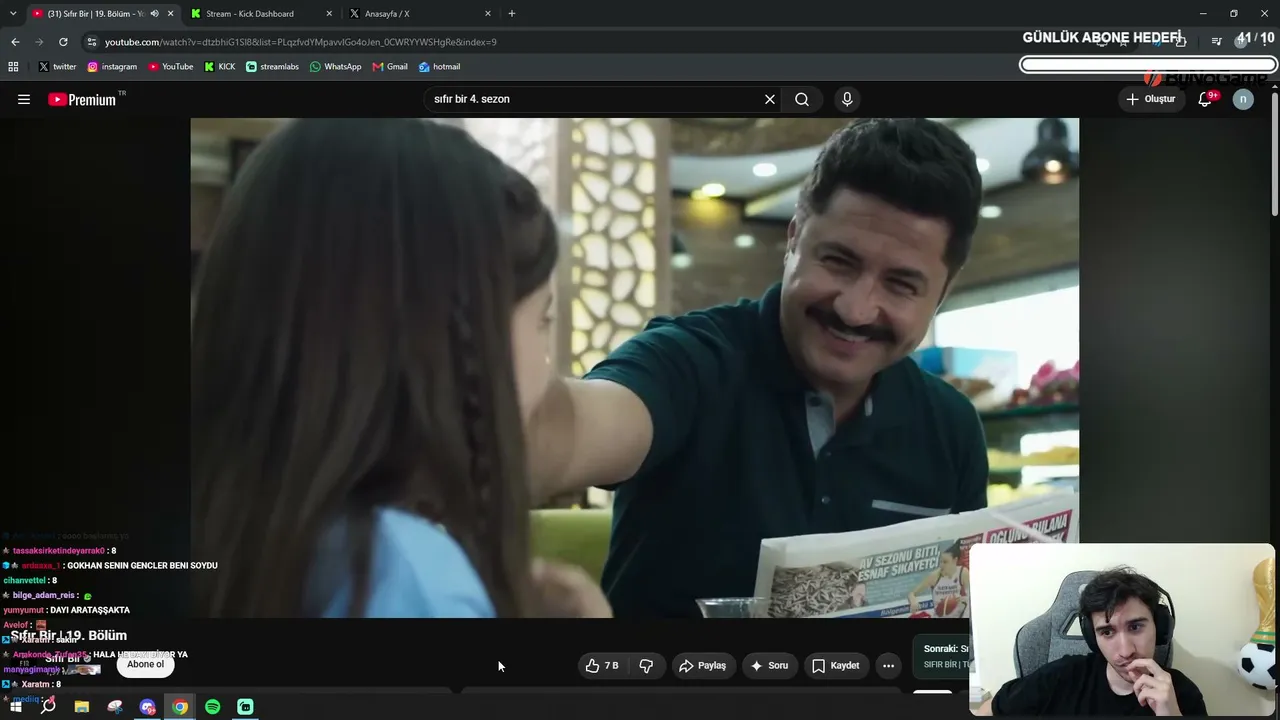Share the video via Paylaş
The width and height of the screenshot is (1280, 720).
tap(702, 666)
